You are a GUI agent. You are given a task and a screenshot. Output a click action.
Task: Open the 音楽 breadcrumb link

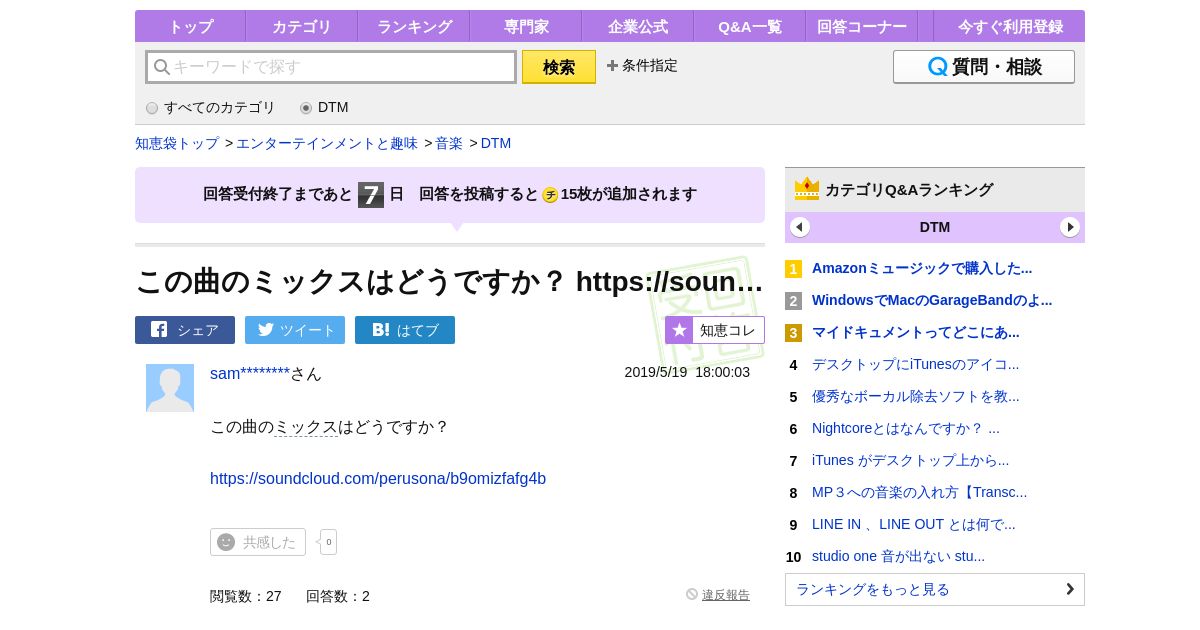tap(449, 143)
